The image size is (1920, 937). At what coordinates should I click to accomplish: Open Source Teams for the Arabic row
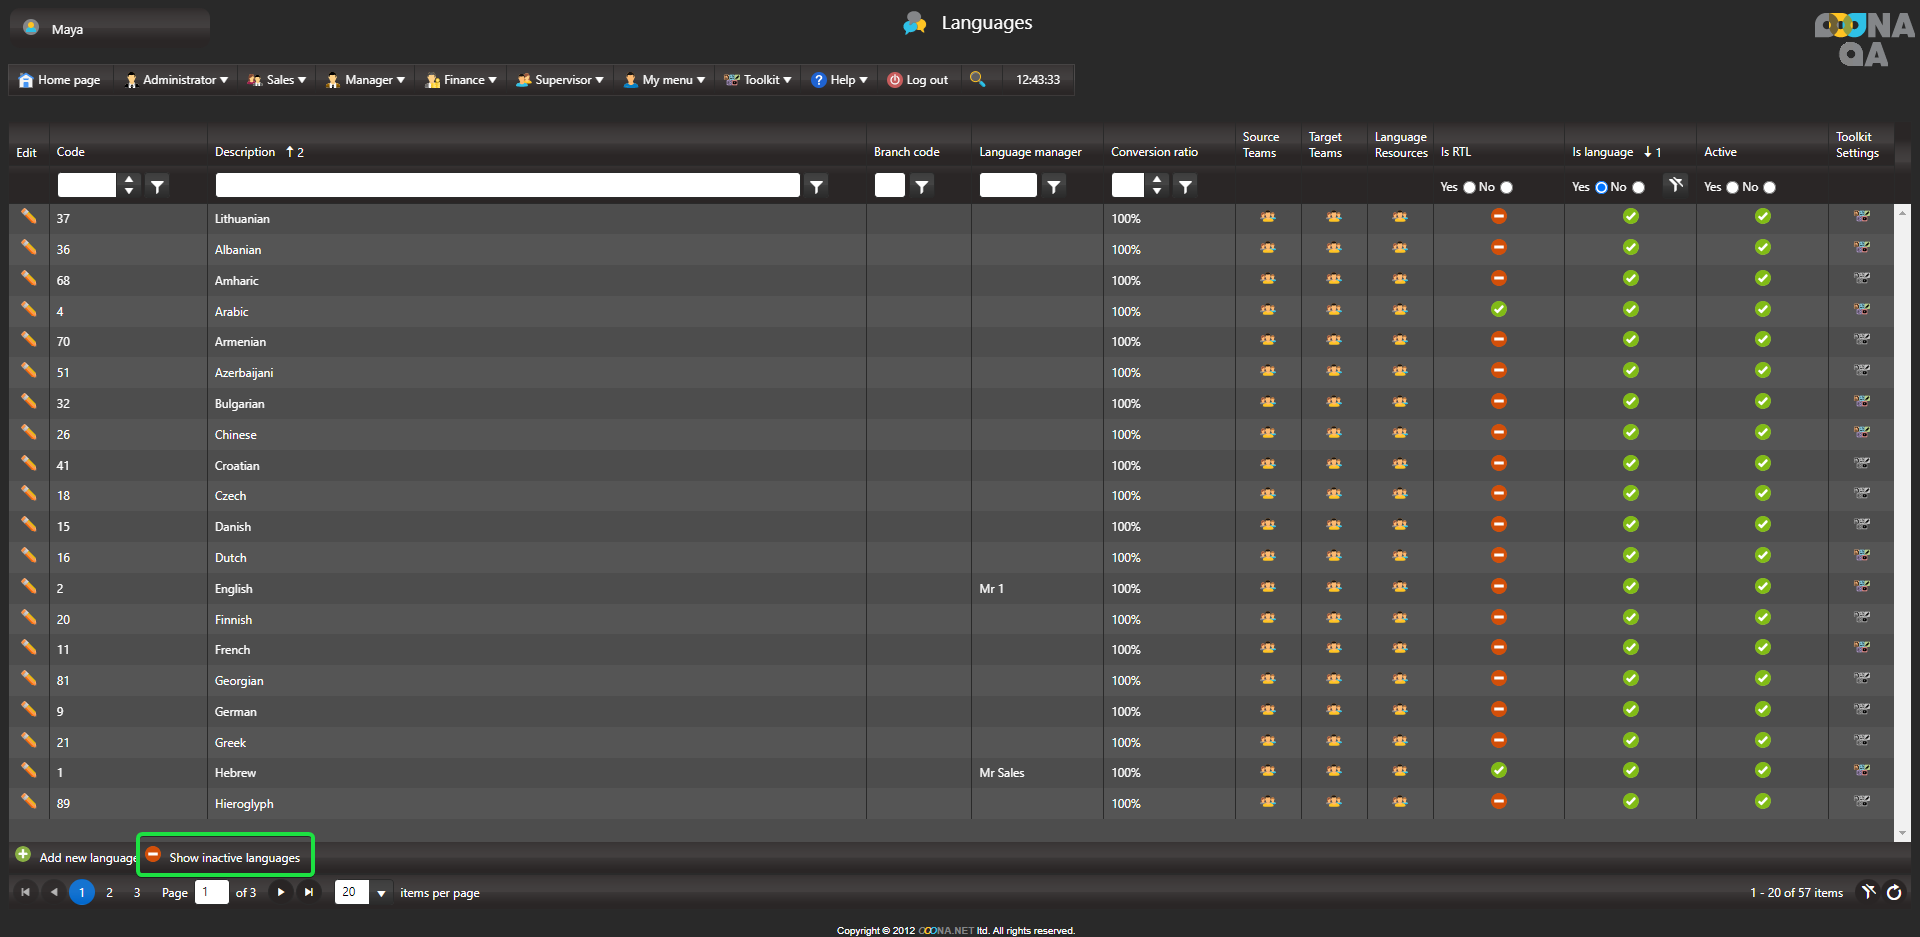(x=1267, y=310)
